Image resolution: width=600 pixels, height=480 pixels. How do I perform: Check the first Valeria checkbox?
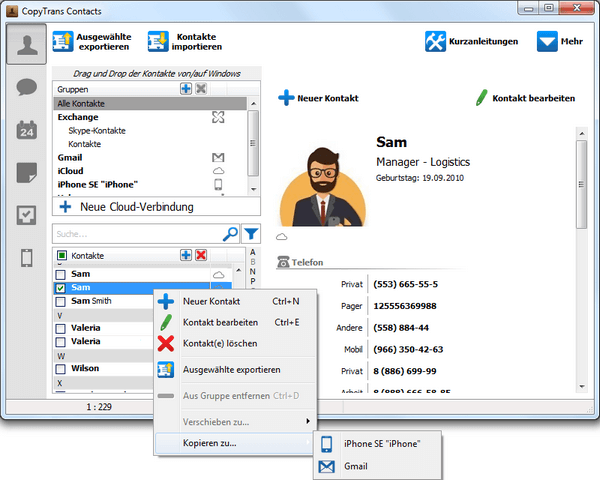[x=60, y=328]
